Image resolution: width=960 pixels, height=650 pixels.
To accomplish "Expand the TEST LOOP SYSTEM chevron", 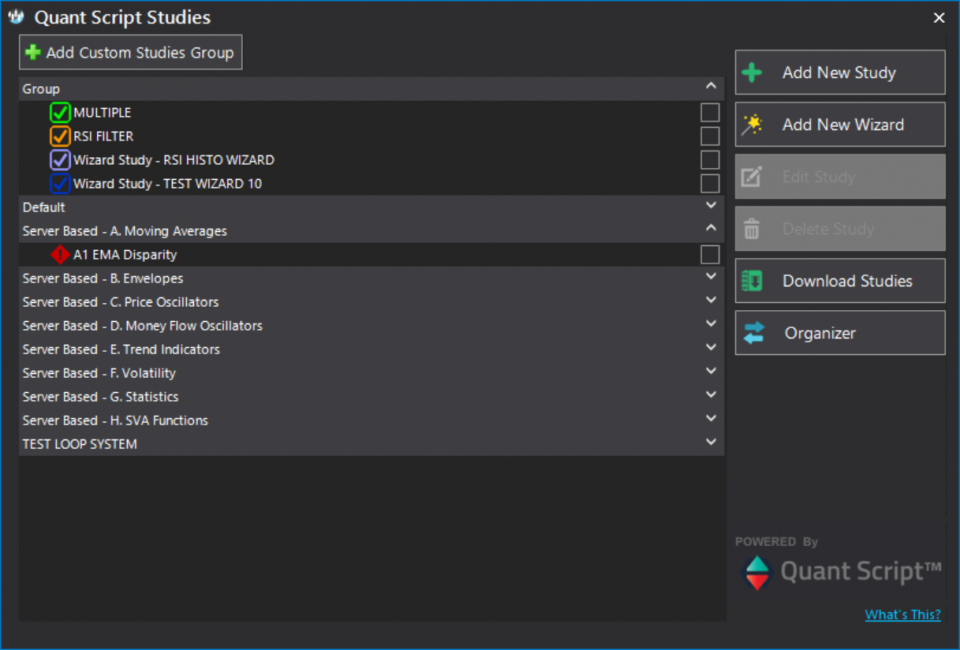I will tap(711, 442).
